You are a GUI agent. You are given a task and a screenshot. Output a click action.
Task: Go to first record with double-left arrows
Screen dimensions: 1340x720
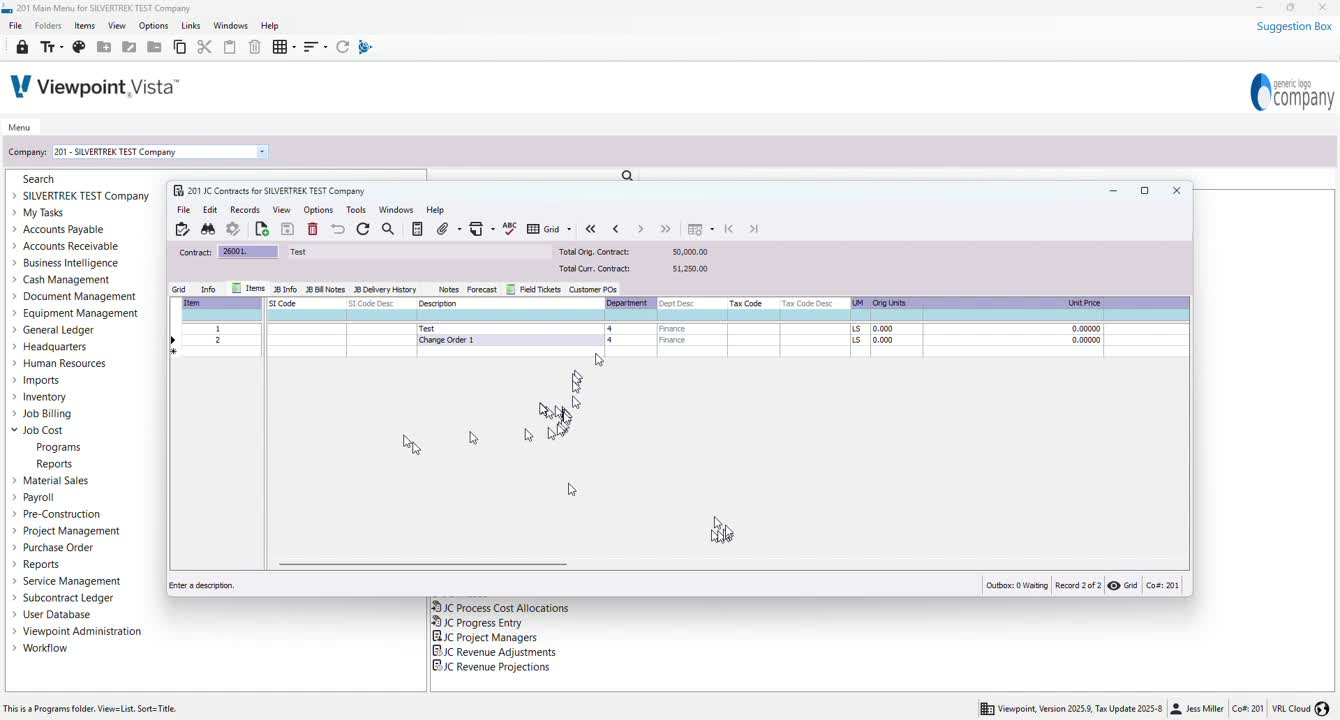(591, 229)
